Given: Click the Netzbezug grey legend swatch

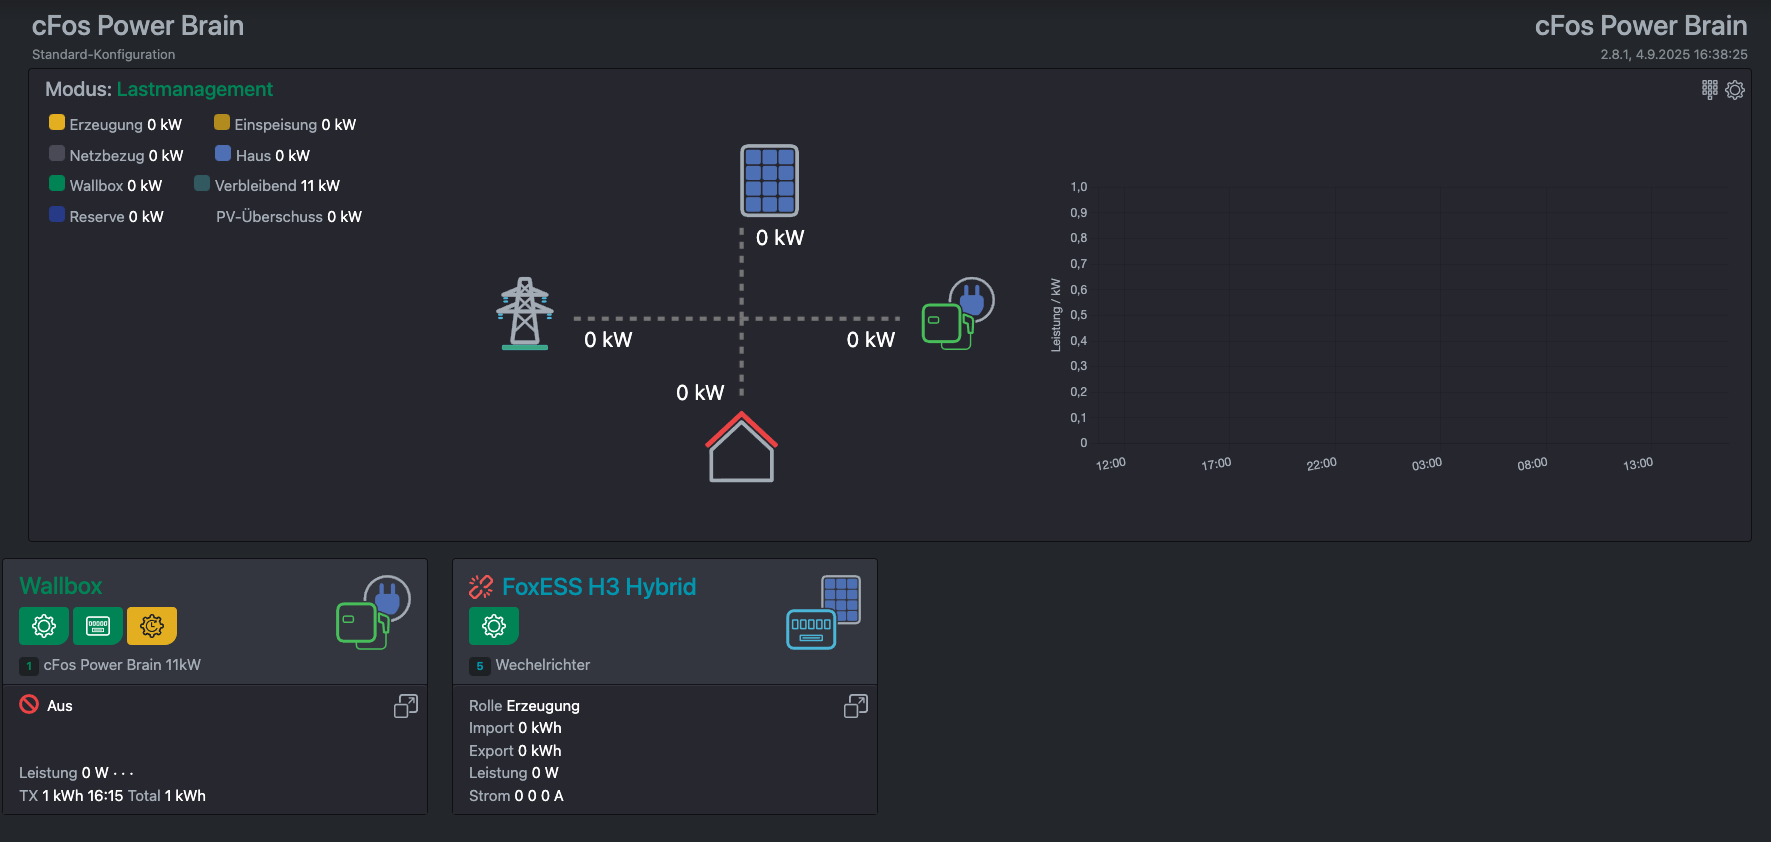Looking at the screenshot, I should tap(57, 153).
